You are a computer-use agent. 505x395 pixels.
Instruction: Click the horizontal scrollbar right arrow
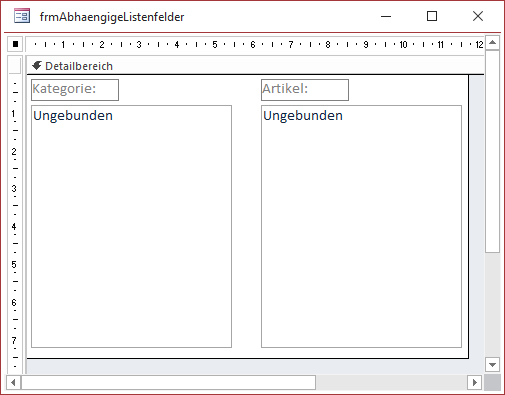coord(475,382)
